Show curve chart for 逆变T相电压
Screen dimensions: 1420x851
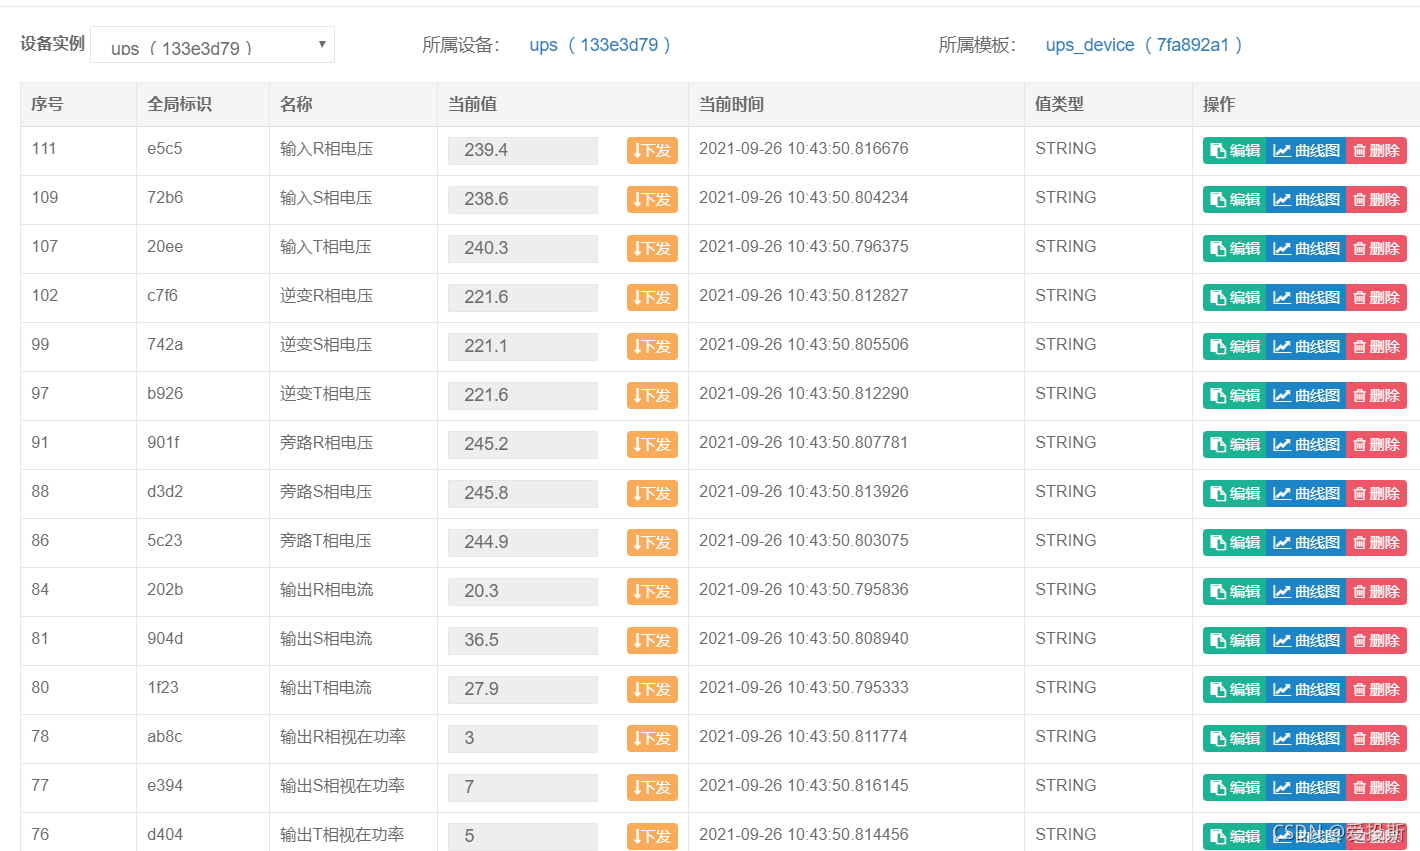click(x=1306, y=395)
